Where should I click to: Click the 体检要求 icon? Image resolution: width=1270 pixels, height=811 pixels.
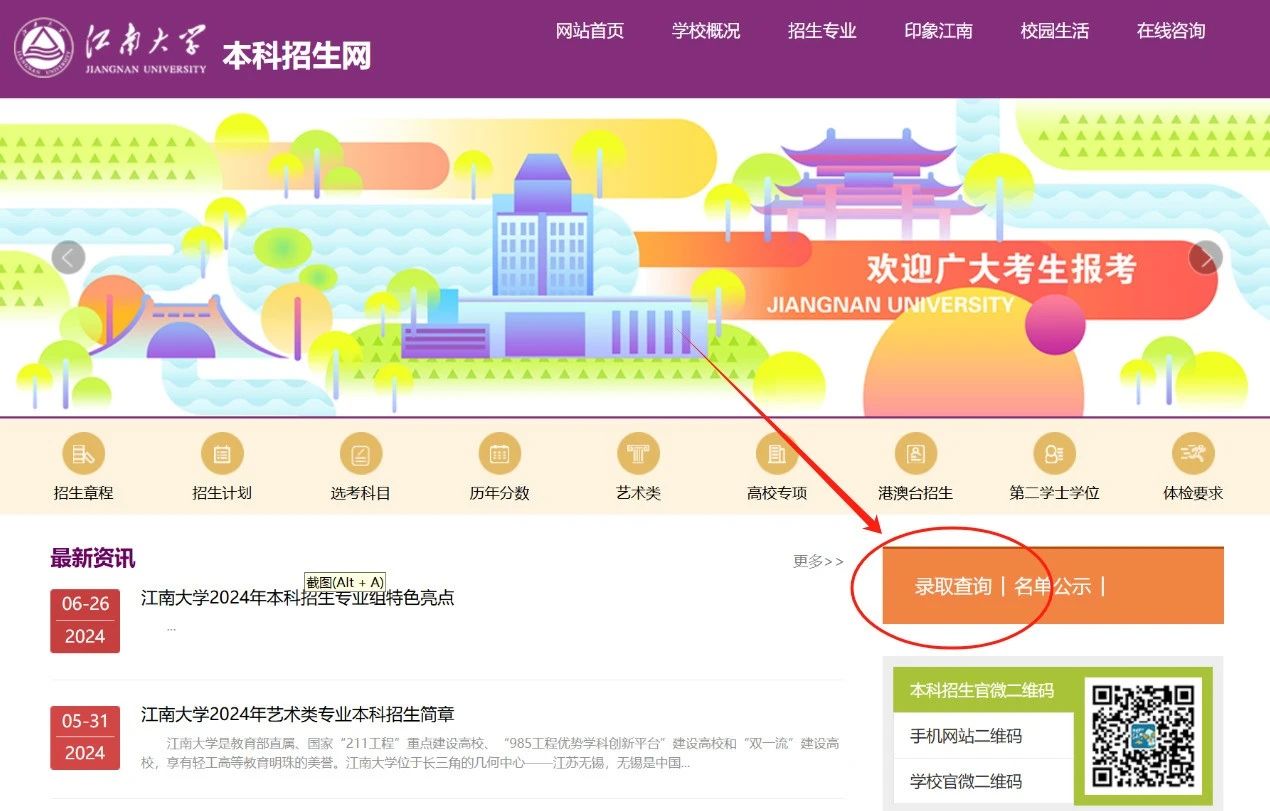coord(1193,454)
